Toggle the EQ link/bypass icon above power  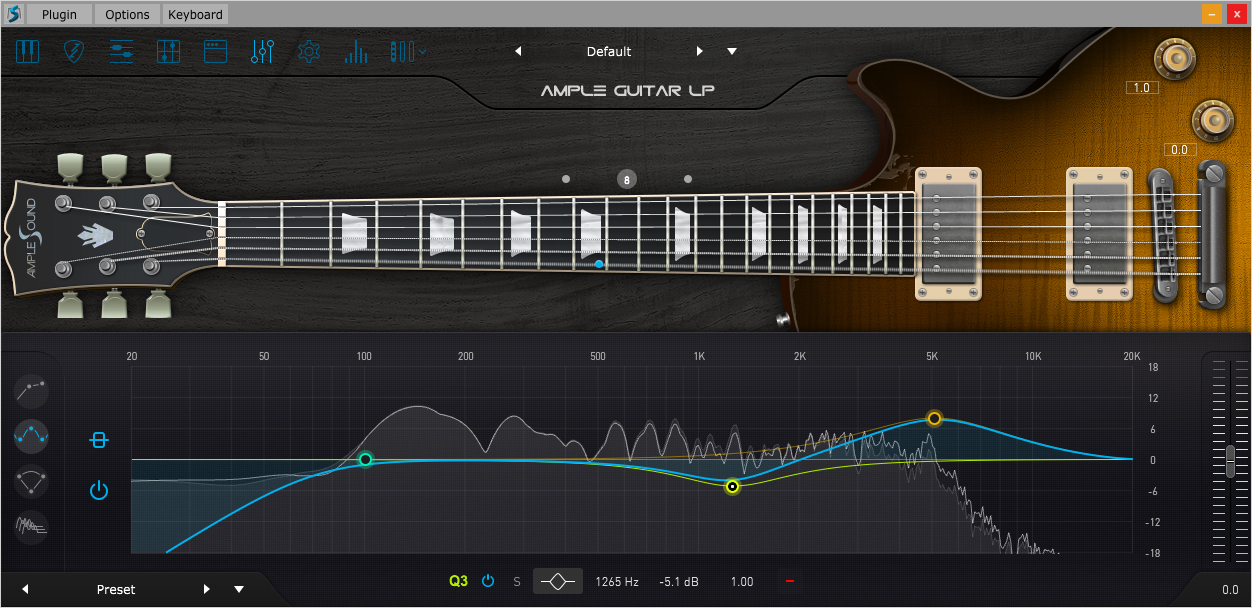pyautogui.click(x=98, y=440)
